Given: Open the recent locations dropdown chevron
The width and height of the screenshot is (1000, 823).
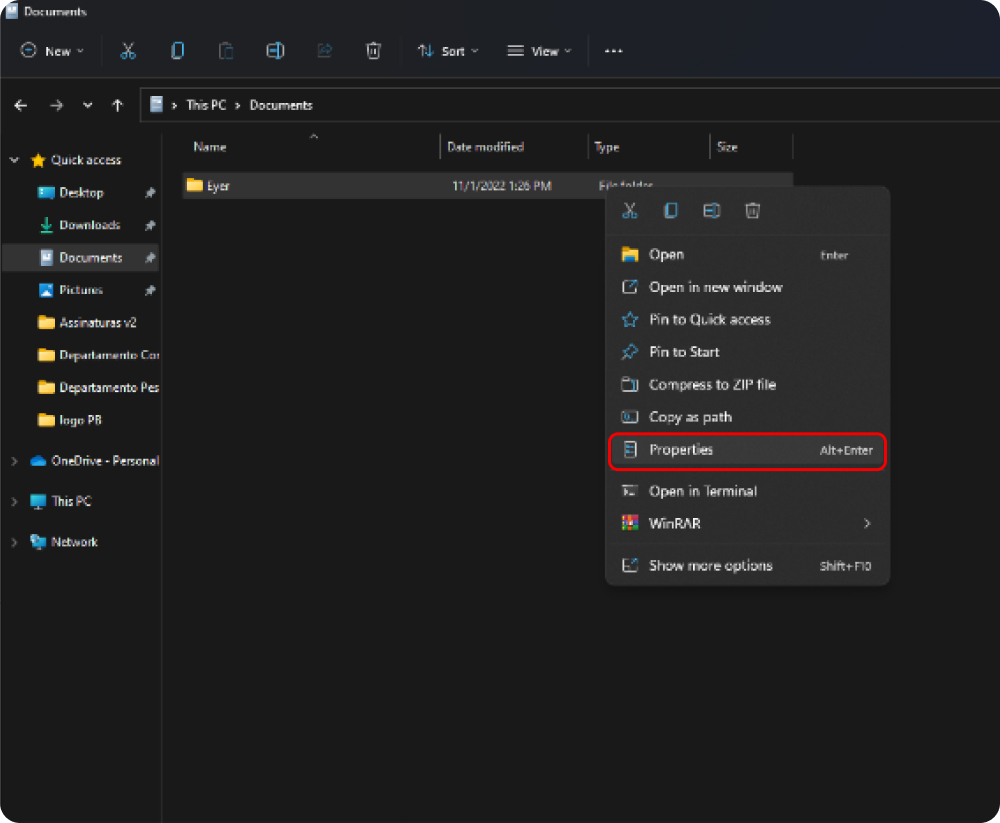Looking at the screenshot, I should point(87,105).
